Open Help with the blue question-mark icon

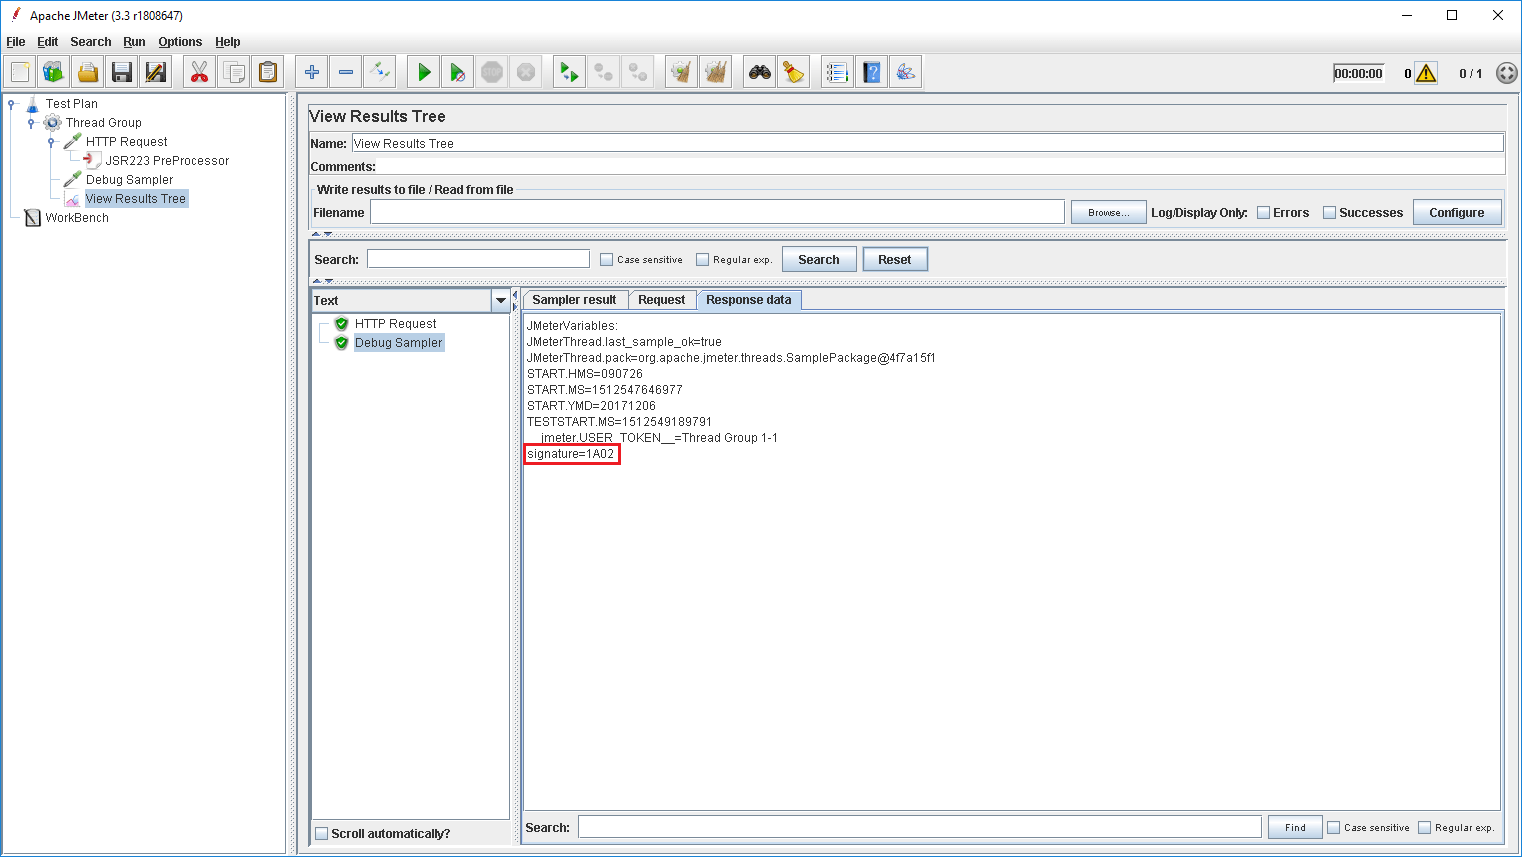(x=872, y=72)
